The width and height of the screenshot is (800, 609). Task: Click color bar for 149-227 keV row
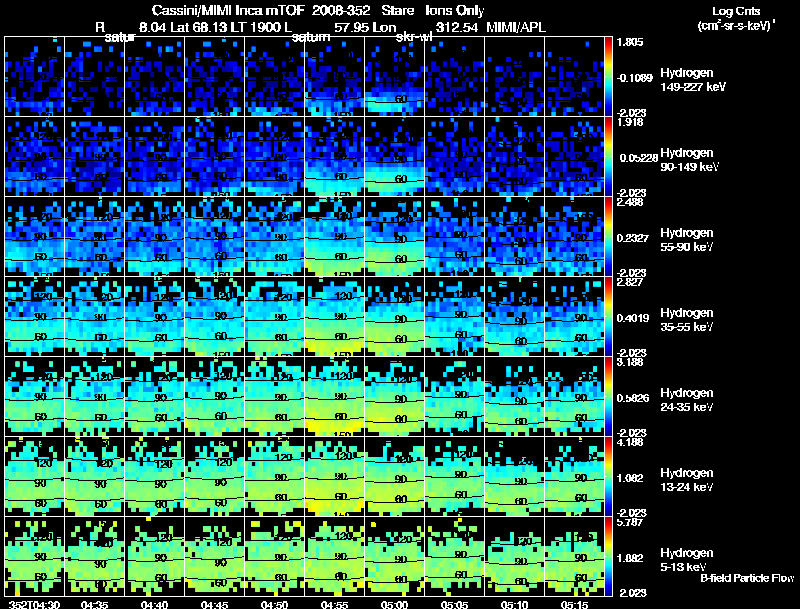coord(608,77)
